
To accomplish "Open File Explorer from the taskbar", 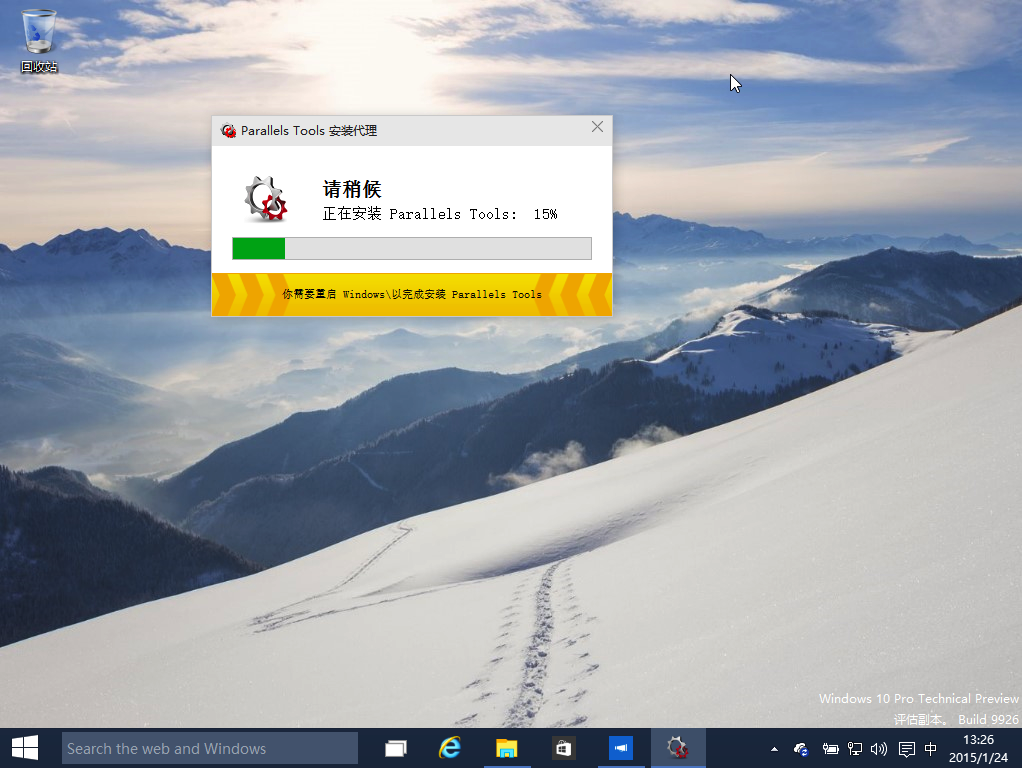I will tap(506, 748).
